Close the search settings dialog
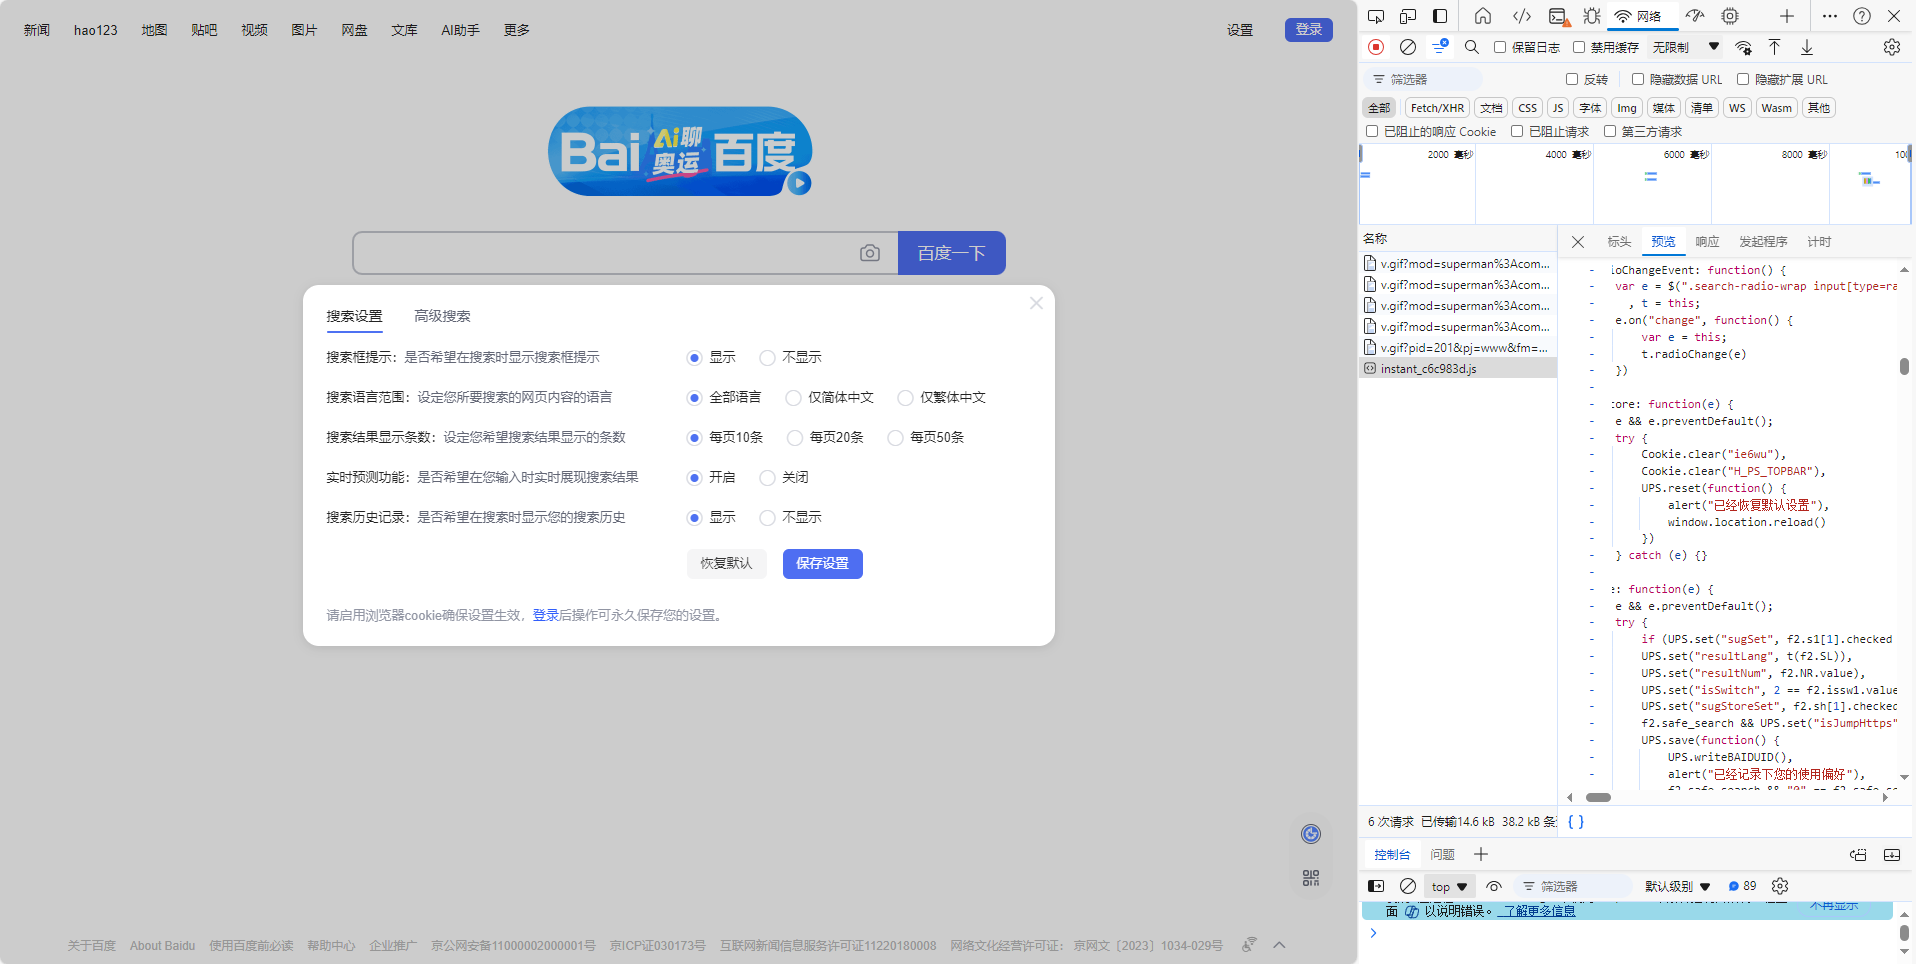Viewport: 1916px width, 964px height. pyautogui.click(x=1036, y=303)
